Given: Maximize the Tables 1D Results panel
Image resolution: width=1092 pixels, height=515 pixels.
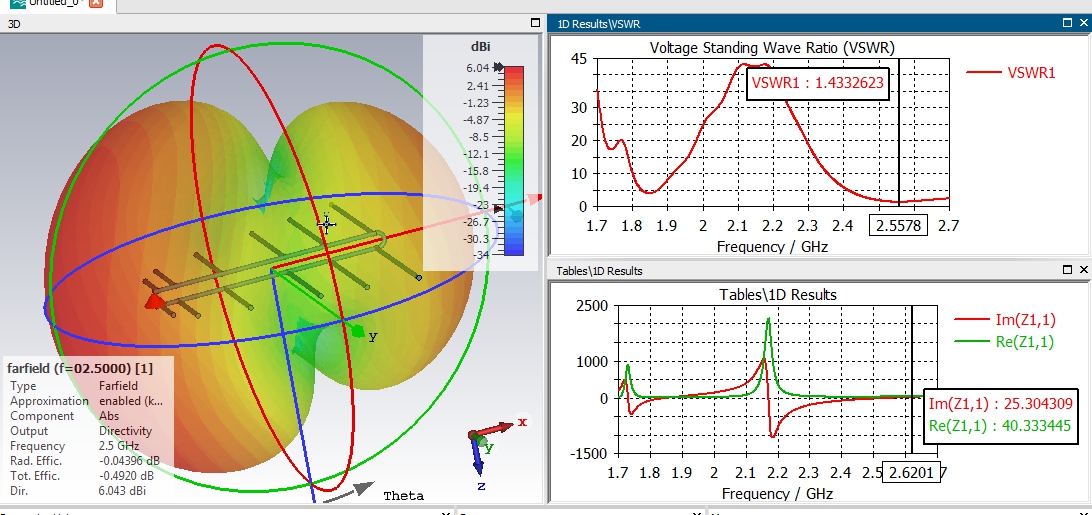Looking at the screenshot, I should (x=1068, y=270).
